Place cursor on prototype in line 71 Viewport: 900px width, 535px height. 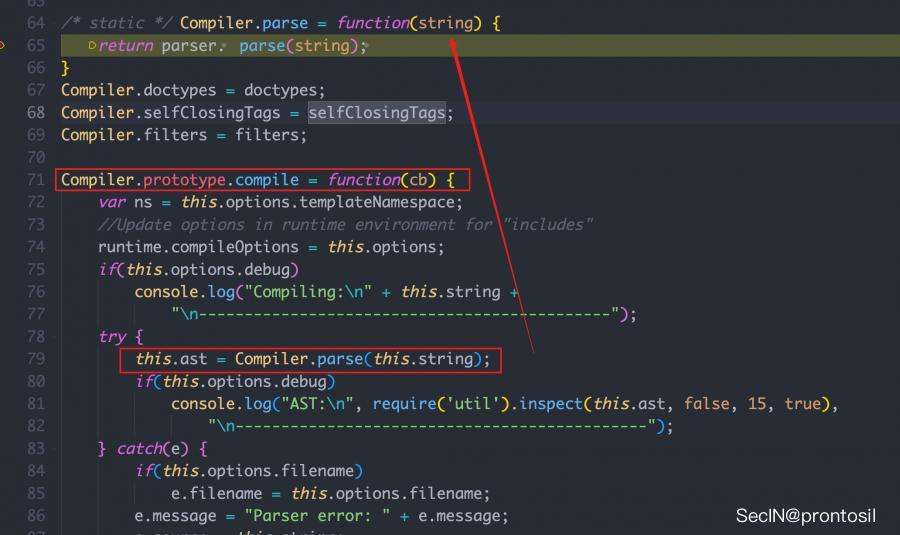185,180
